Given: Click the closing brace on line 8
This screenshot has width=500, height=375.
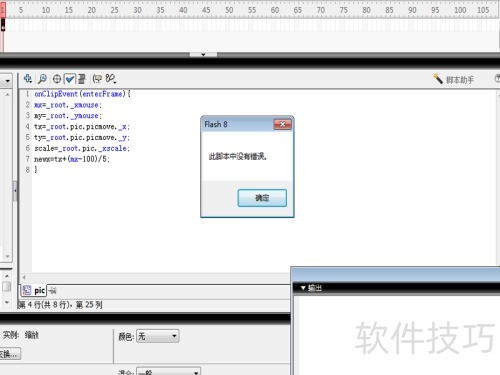Looking at the screenshot, I should coord(36,170).
